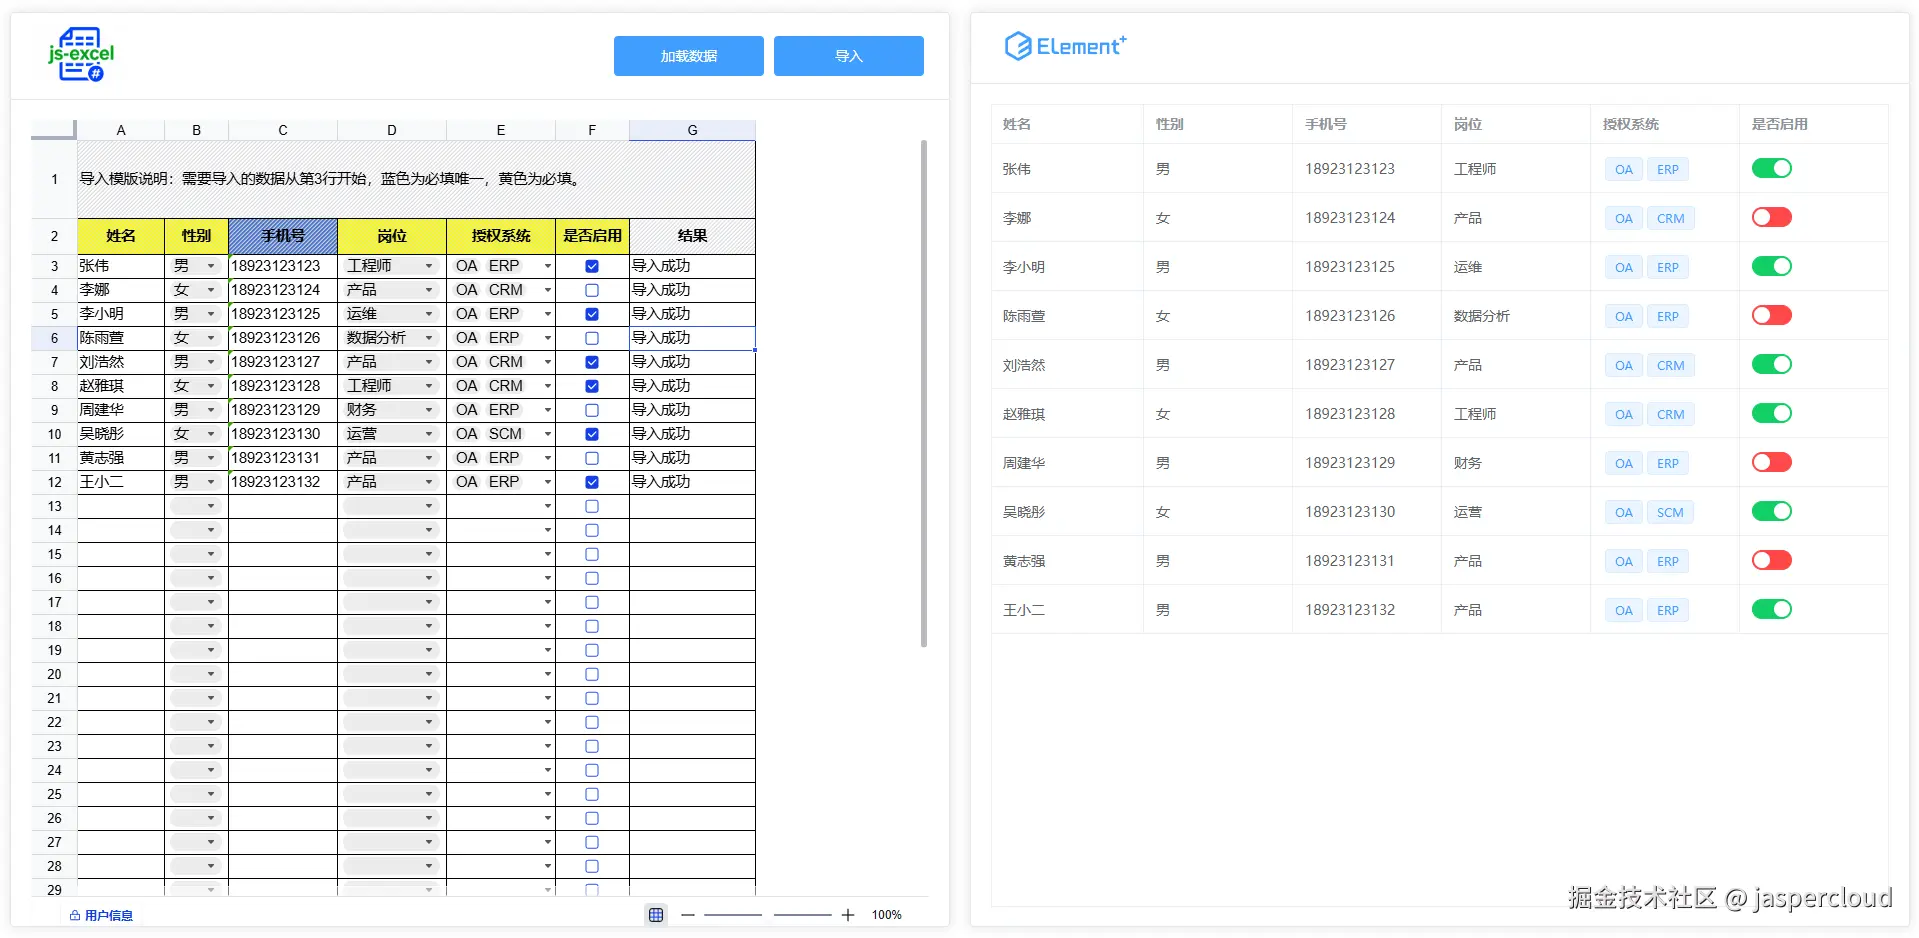Open 岗位 dropdown showing 工程师 in row 3
The width and height of the screenshot is (1919, 938).
(x=429, y=266)
